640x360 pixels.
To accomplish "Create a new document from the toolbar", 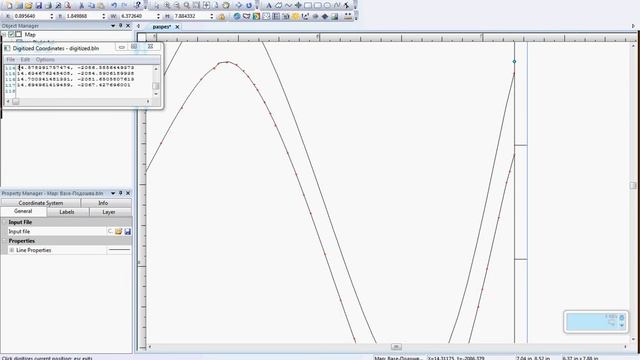I will [x=9, y=5].
